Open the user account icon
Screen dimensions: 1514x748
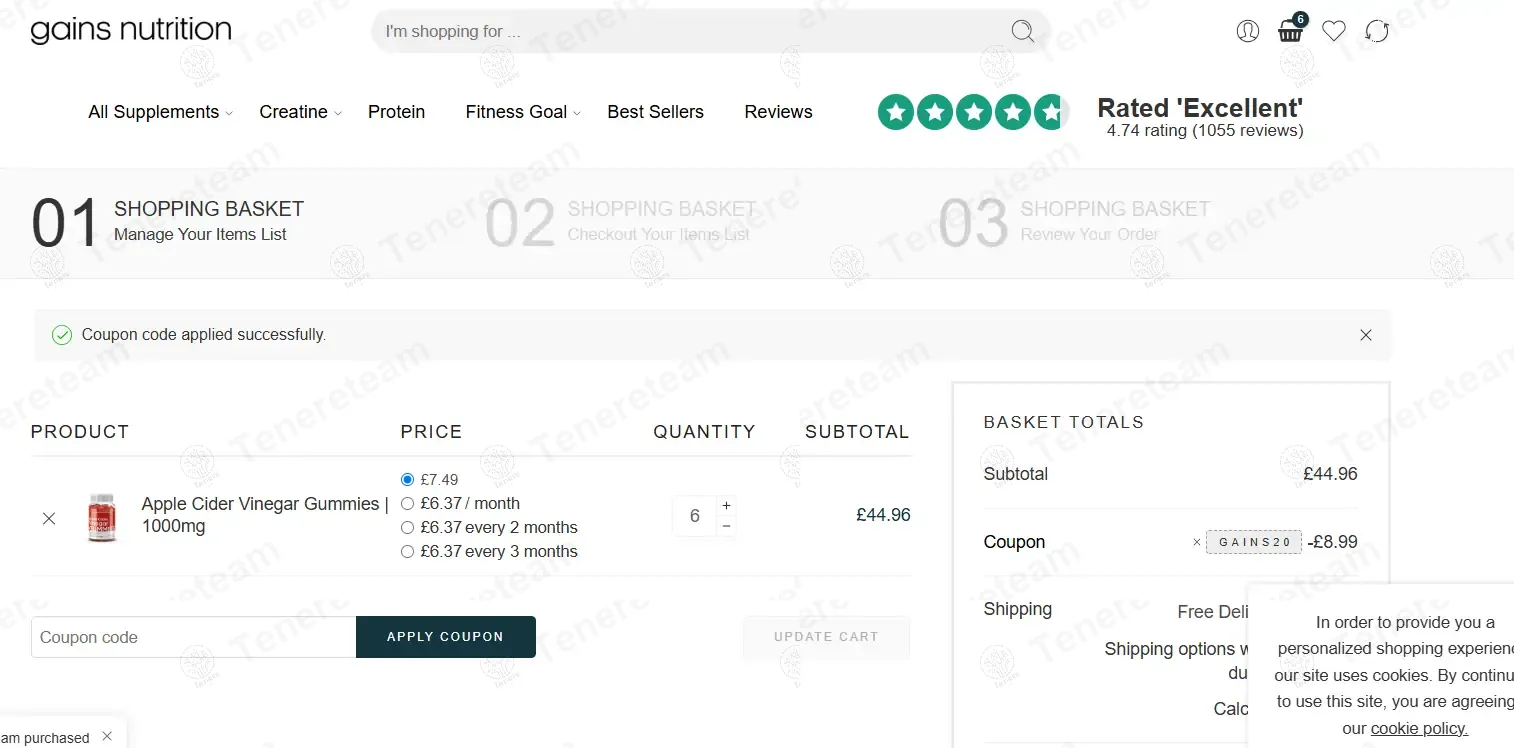[x=1247, y=31]
